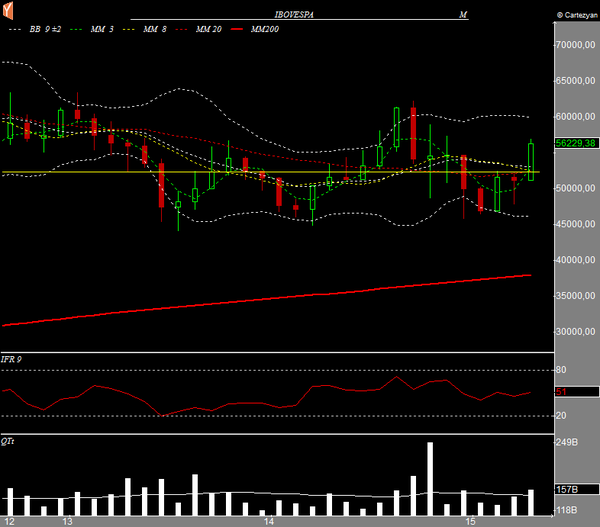Click the IBOVESPA chart title
The width and height of the screenshot is (600, 527).
(x=294, y=15)
